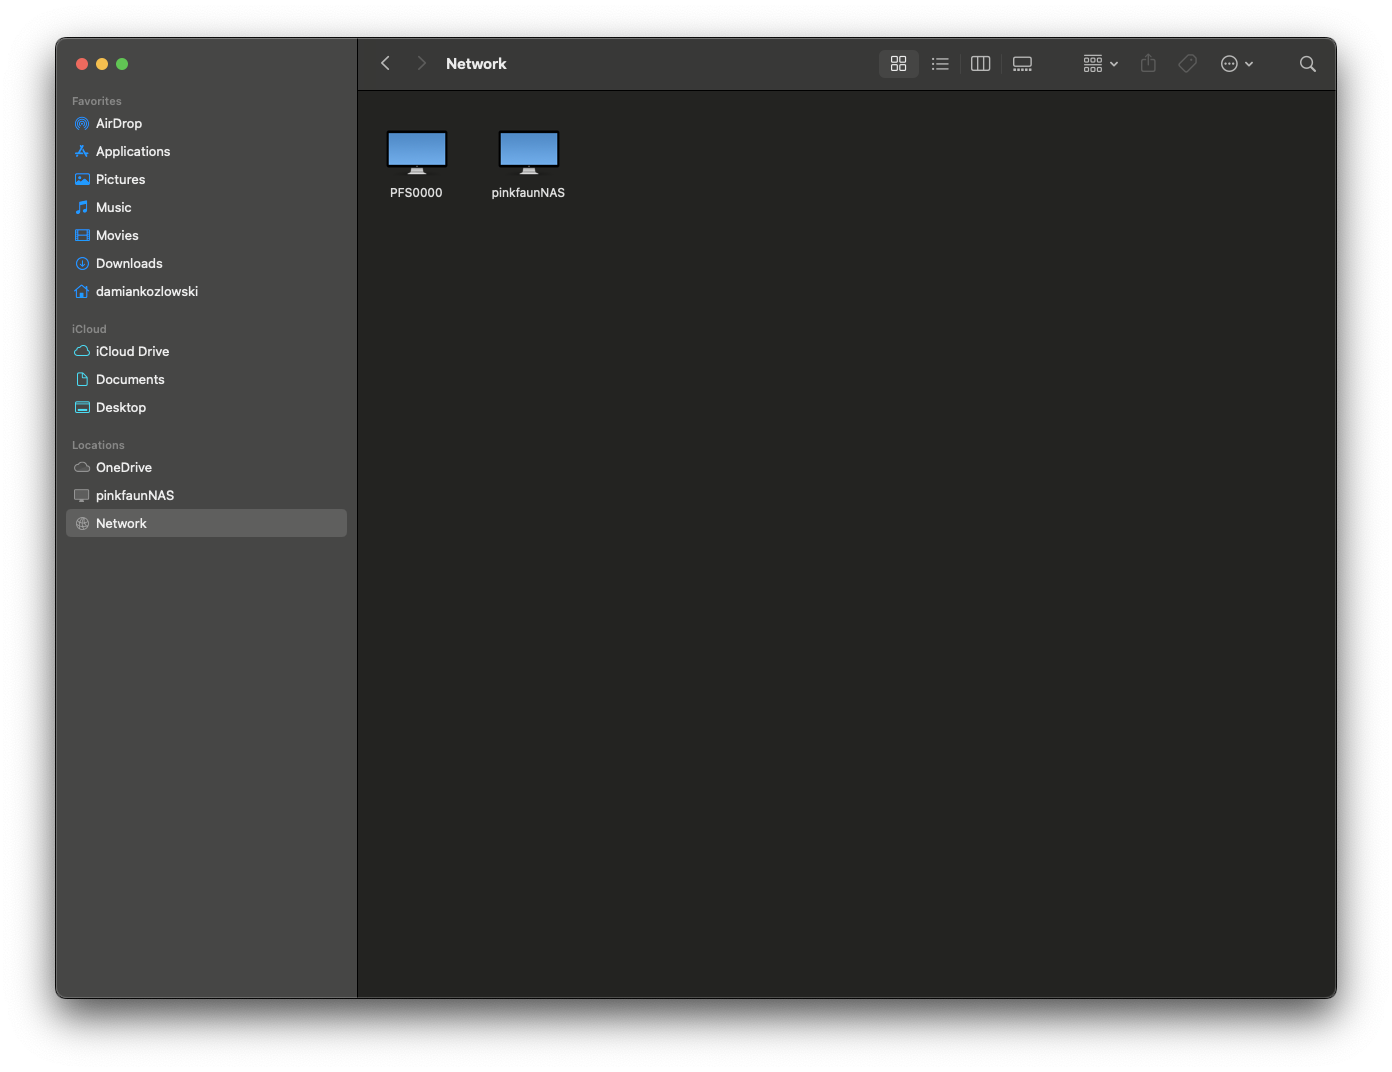Screen dimensions: 1392x1072
Task: Select Desktop in the sidebar
Action: pos(206,407)
